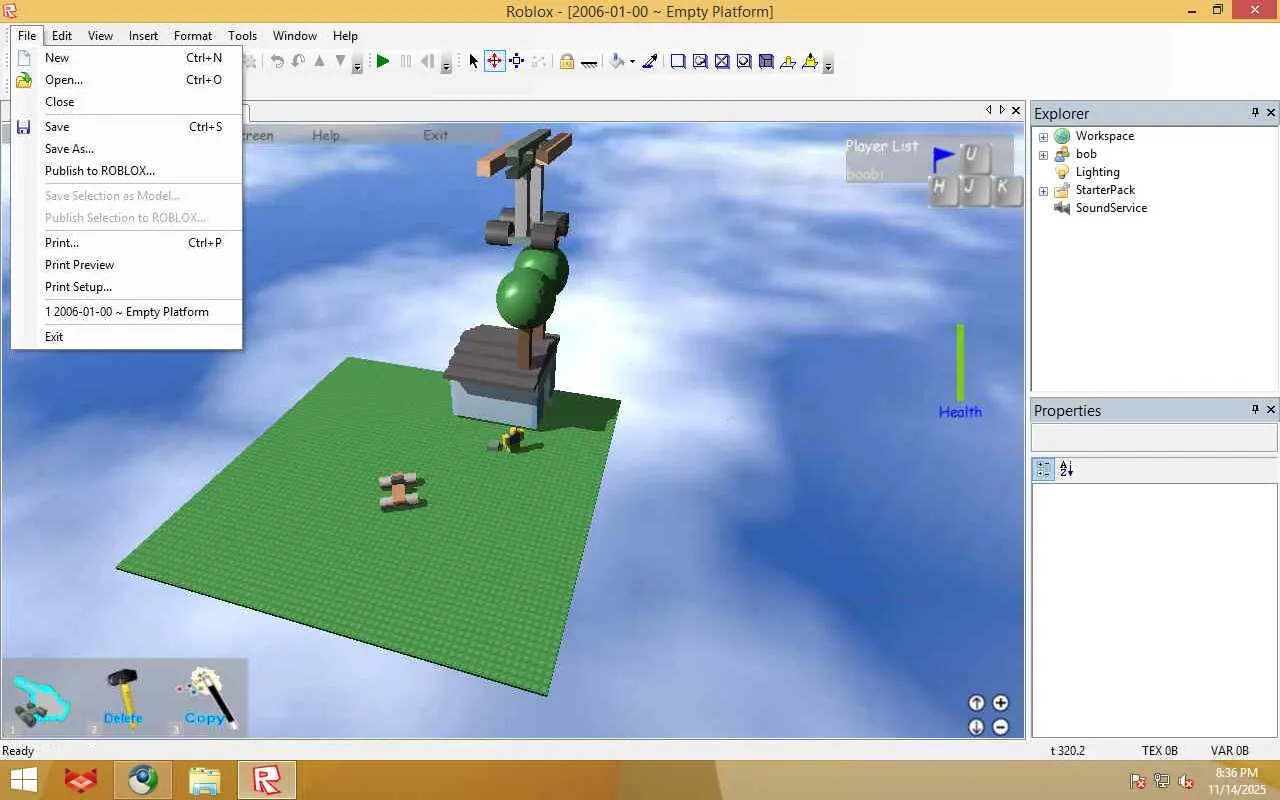Click the gray up-triangle toolbar icon
This screenshot has width=1280, height=800.
(320, 62)
